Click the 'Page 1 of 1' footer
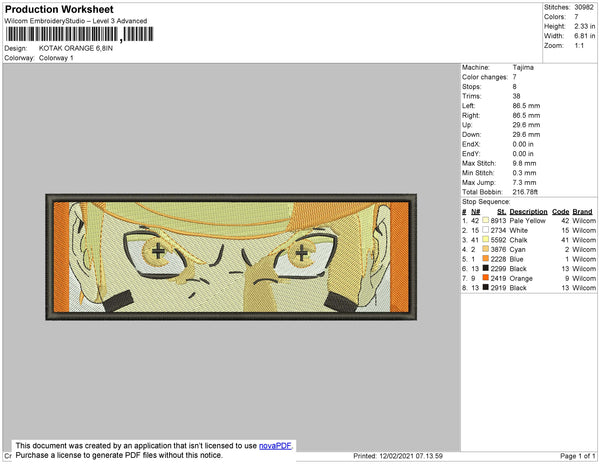The height and width of the screenshot is (464, 600). 578,456
